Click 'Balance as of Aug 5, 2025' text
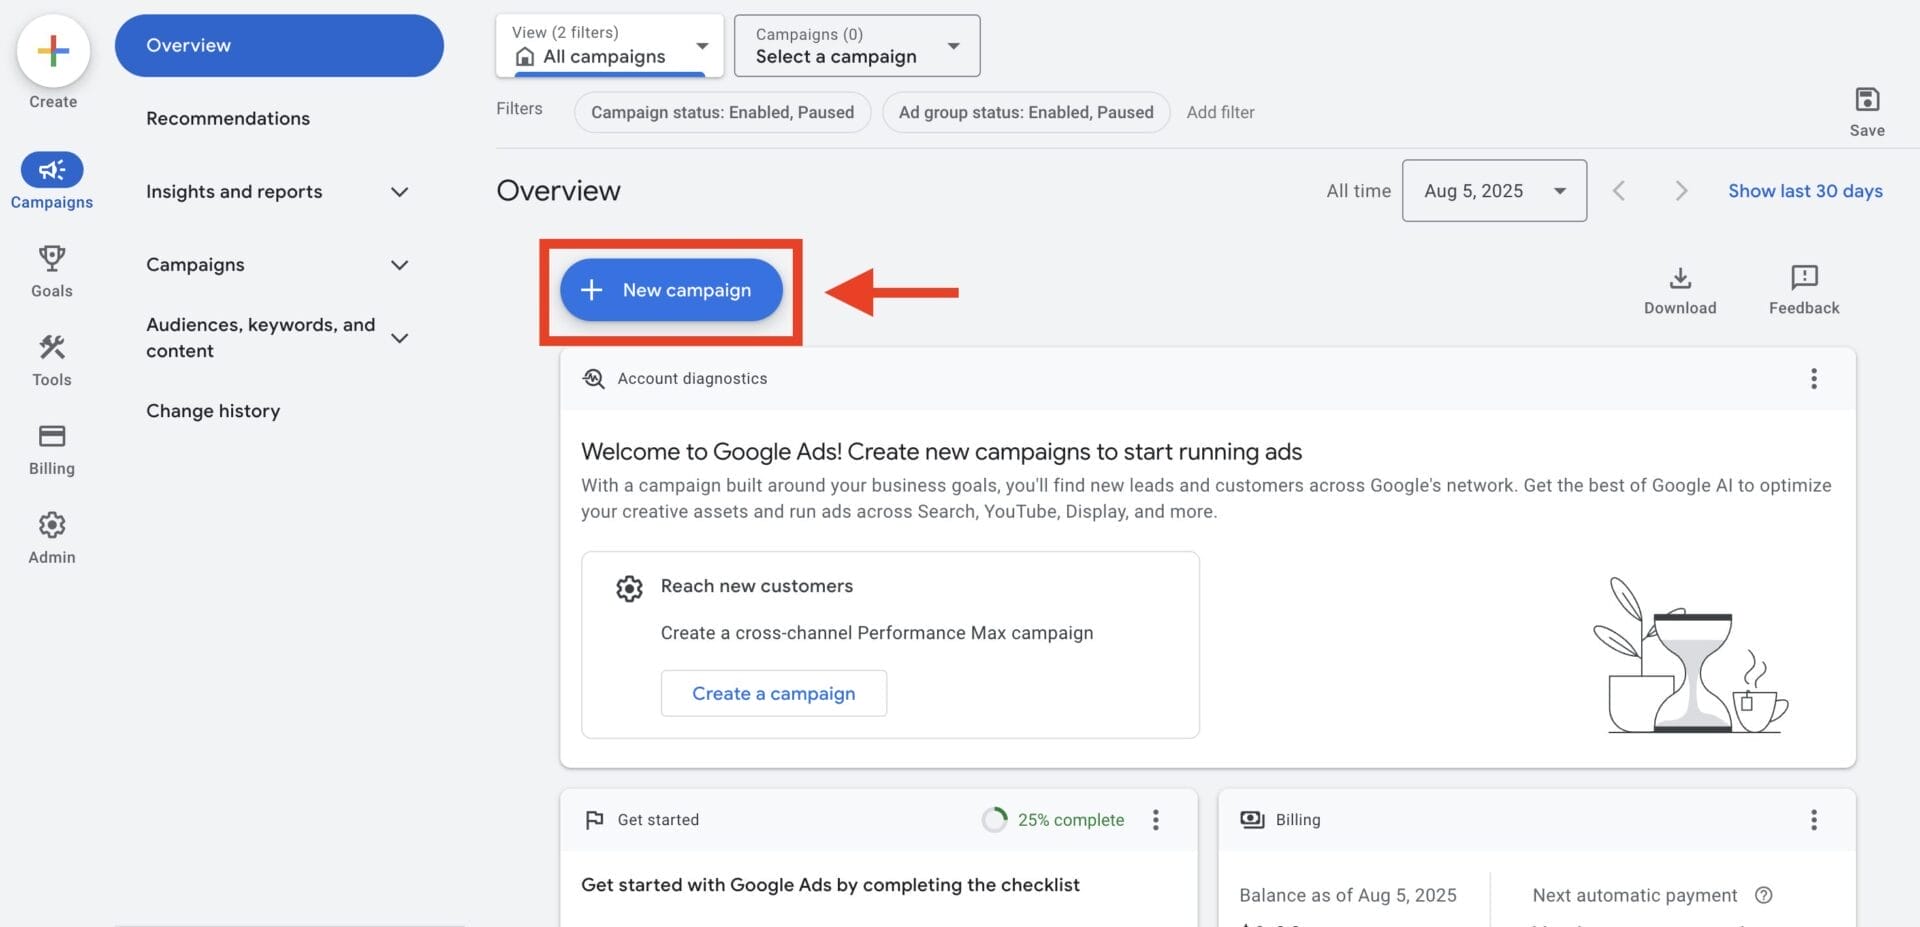This screenshot has width=1920, height=927. (1348, 895)
